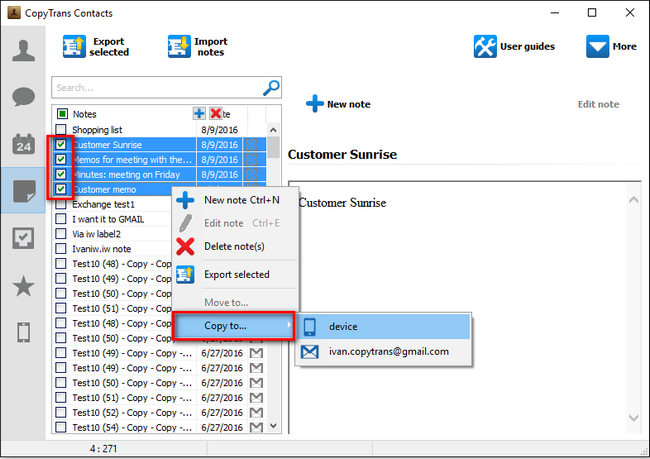The width and height of the screenshot is (650, 459).
Task: Check the Shopping list note
Action: tap(61, 129)
